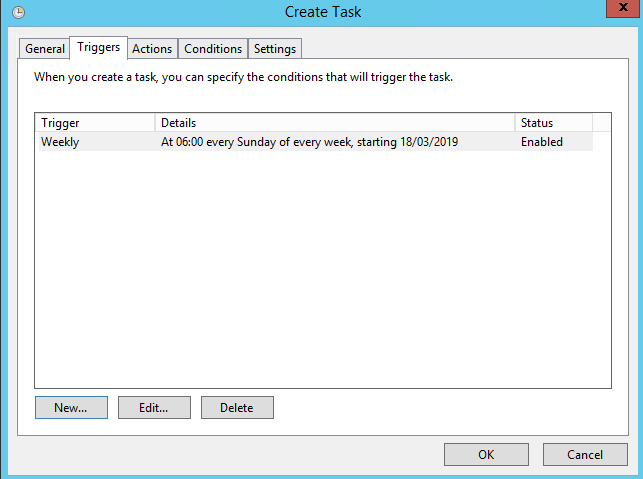Click the clock icon in the title bar
The height and width of the screenshot is (479, 643).
(18, 13)
